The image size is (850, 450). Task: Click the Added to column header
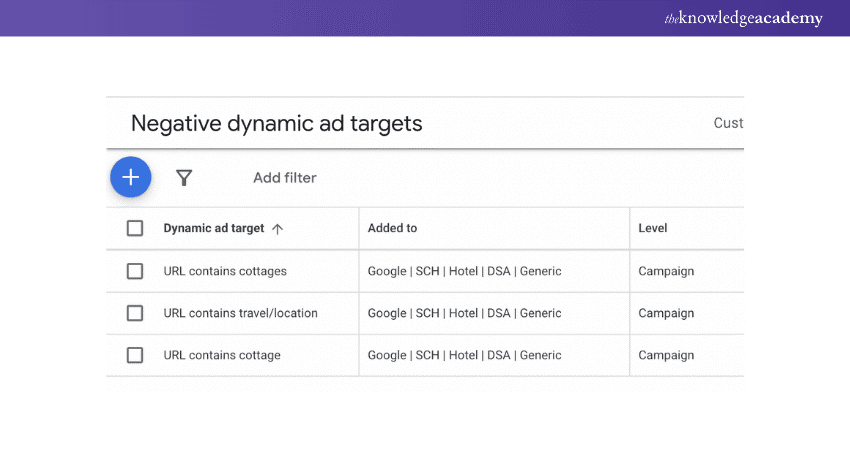(x=392, y=228)
